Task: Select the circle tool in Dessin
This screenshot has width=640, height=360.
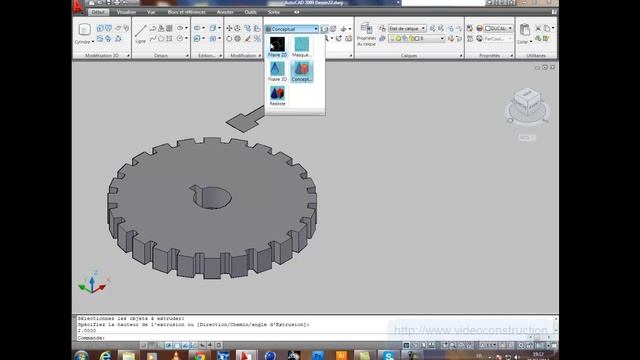Action: point(180,39)
